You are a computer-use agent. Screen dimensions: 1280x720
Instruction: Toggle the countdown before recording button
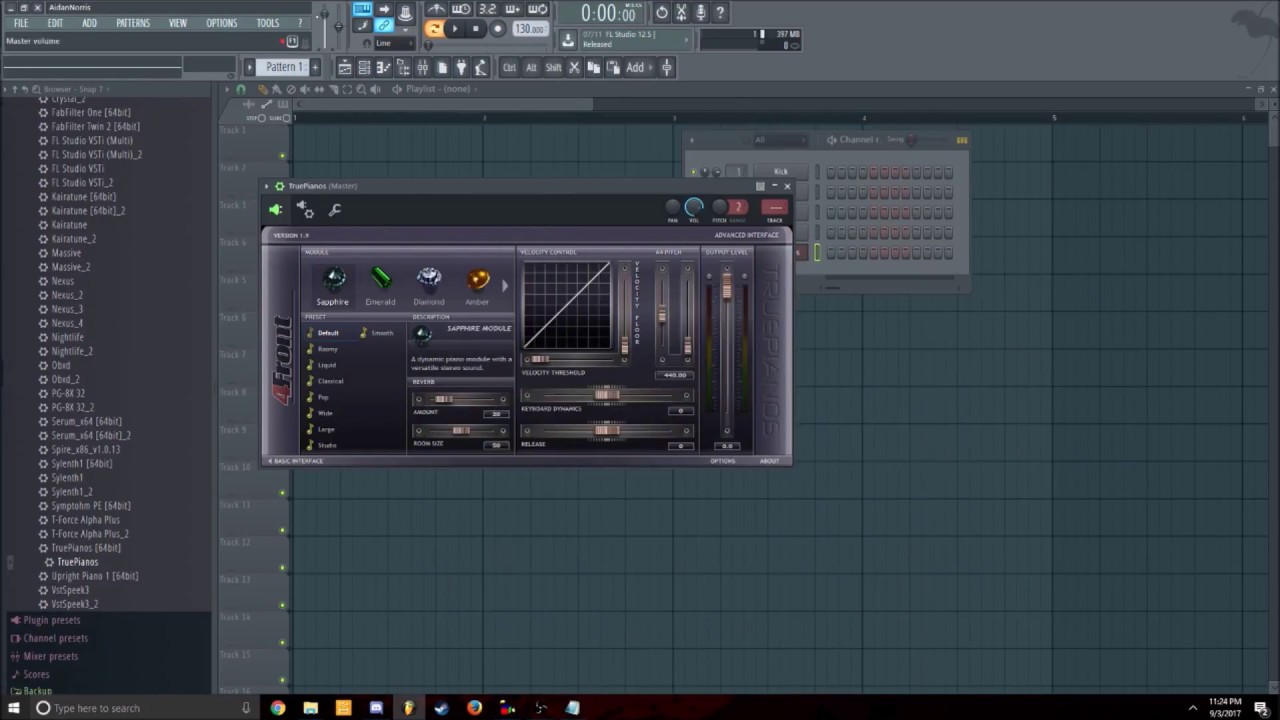tap(487, 10)
